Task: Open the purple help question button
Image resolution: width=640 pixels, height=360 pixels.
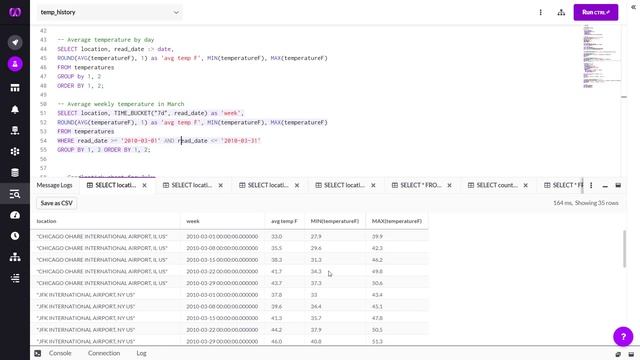Action: 623,337
